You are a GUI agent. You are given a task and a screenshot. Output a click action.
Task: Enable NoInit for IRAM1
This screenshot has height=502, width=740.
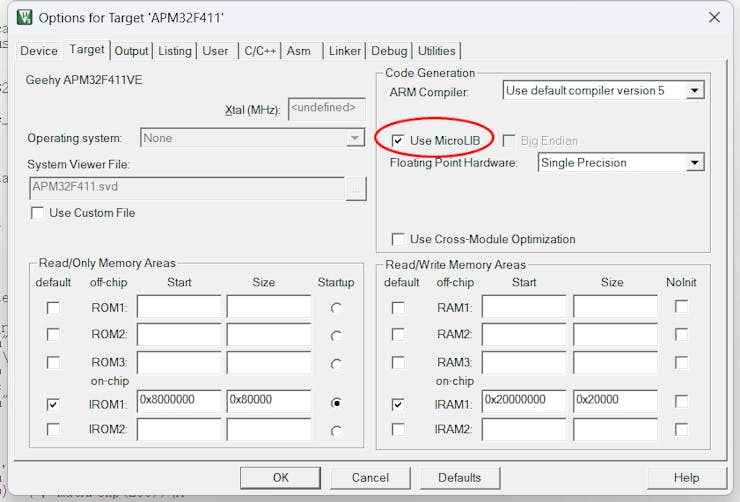(x=681, y=402)
